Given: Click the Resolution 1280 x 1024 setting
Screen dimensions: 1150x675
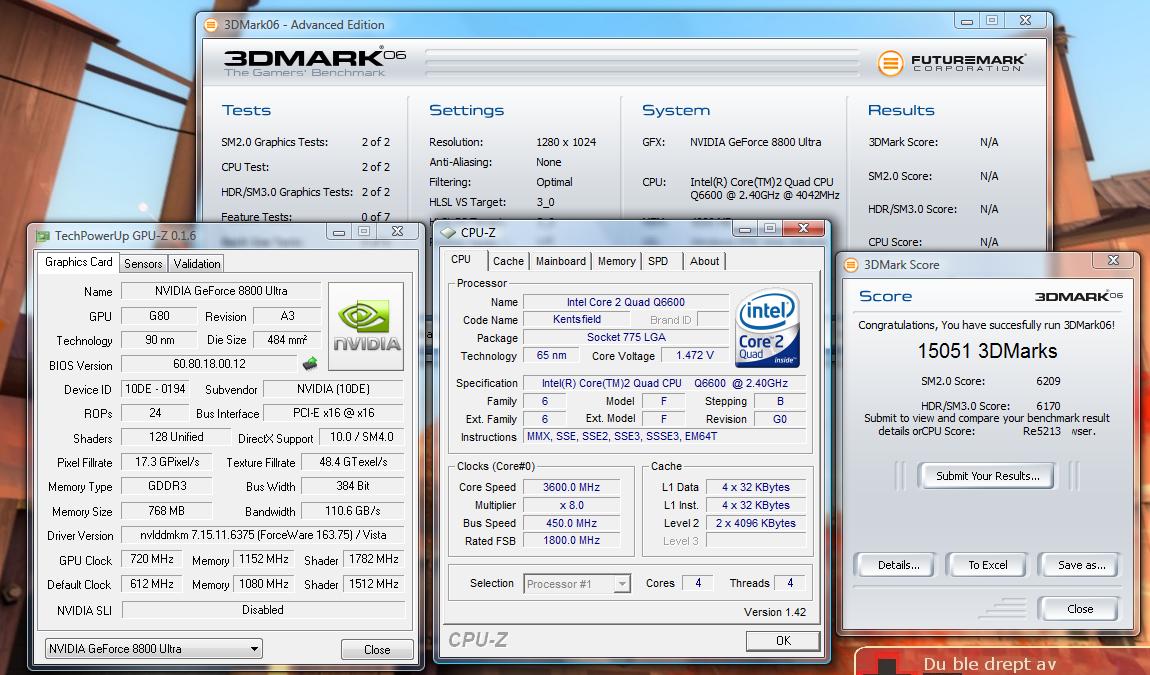Looking at the screenshot, I should 566,142.
